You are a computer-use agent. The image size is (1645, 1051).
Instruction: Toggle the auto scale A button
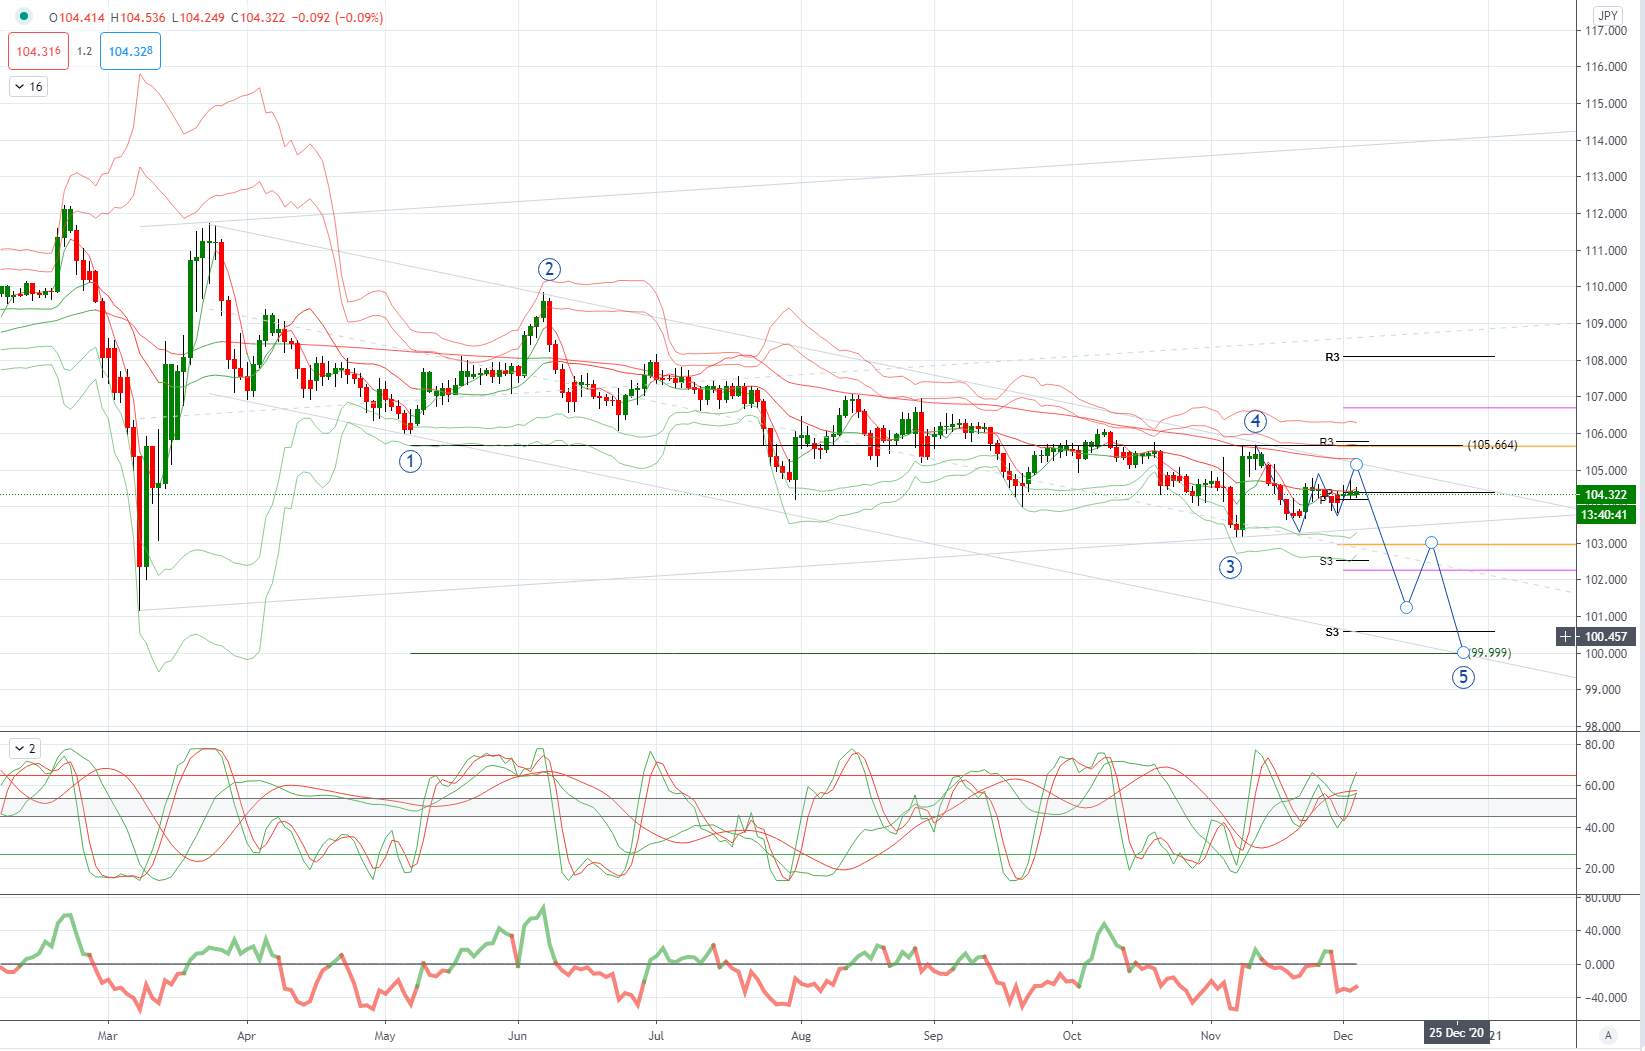(1608, 1035)
